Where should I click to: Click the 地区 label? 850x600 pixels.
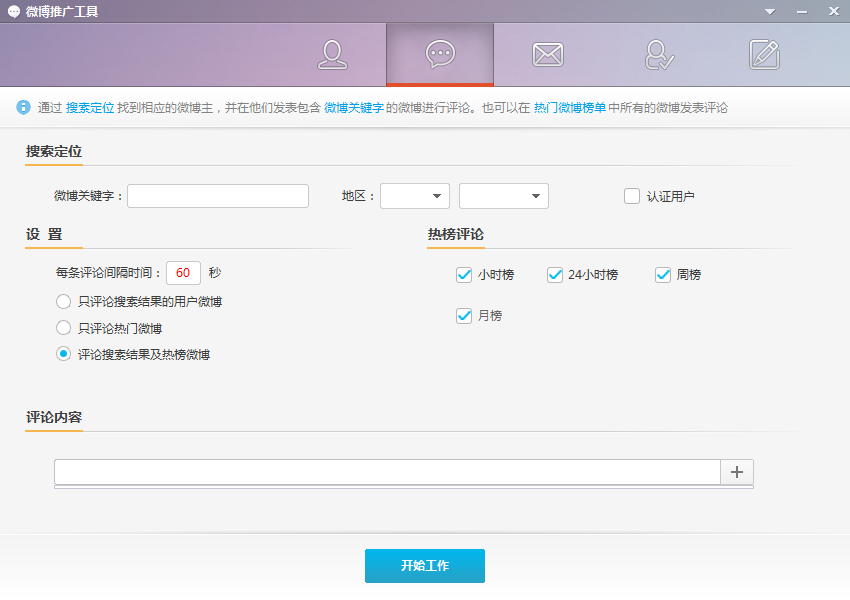pos(358,196)
